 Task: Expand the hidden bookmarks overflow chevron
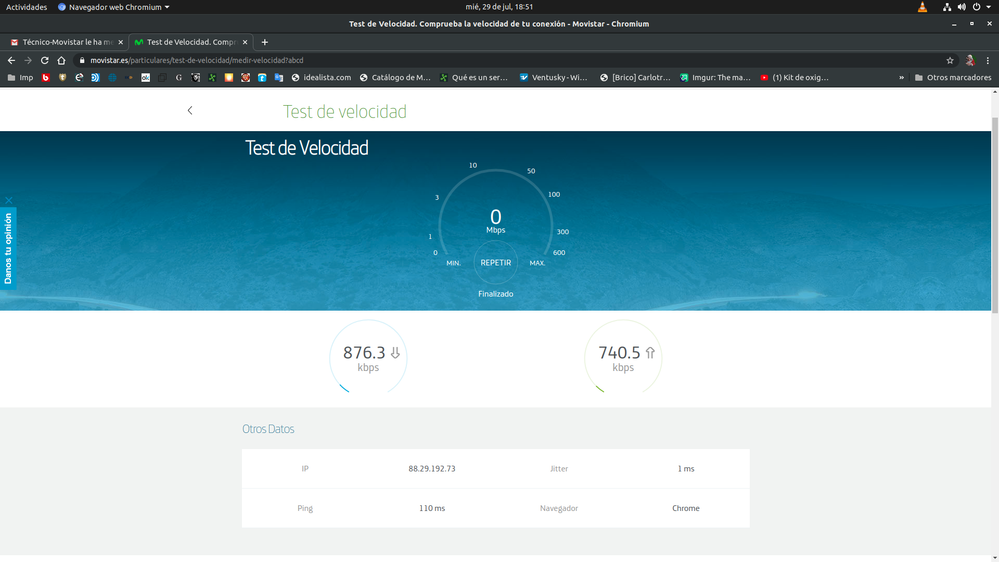click(902, 77)
